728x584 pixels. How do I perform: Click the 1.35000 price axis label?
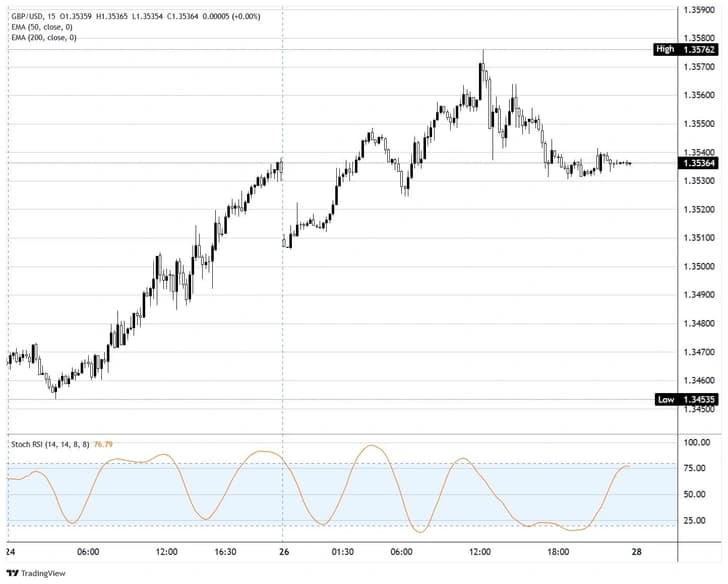click(x=697, y=266)
